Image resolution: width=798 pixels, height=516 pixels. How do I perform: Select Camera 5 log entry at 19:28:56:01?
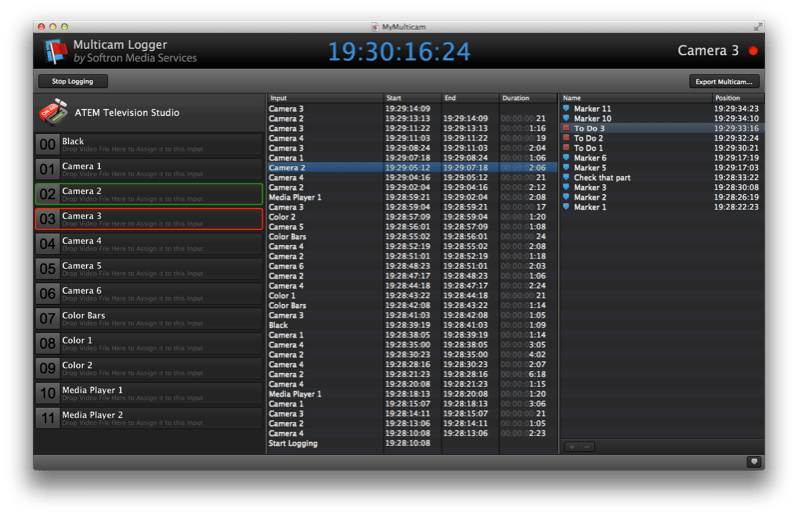[412, 226]
